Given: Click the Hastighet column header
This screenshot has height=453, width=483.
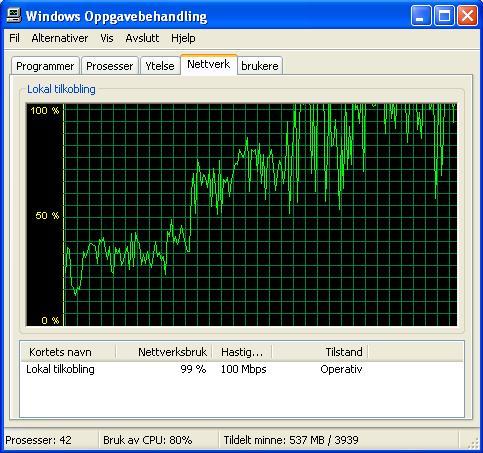Looking at the screenshot, I should [x=242, y=352].
